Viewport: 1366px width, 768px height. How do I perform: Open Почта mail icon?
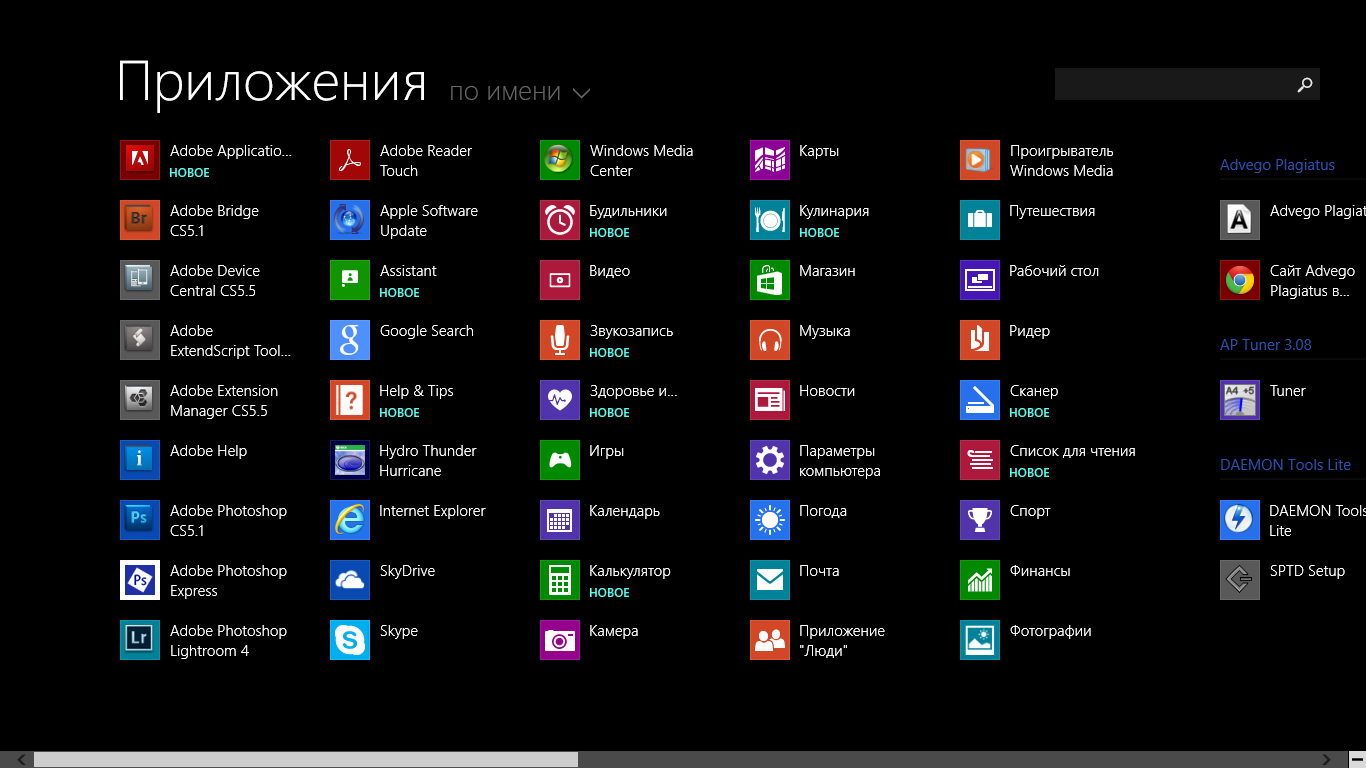click(x=770, y=580)
